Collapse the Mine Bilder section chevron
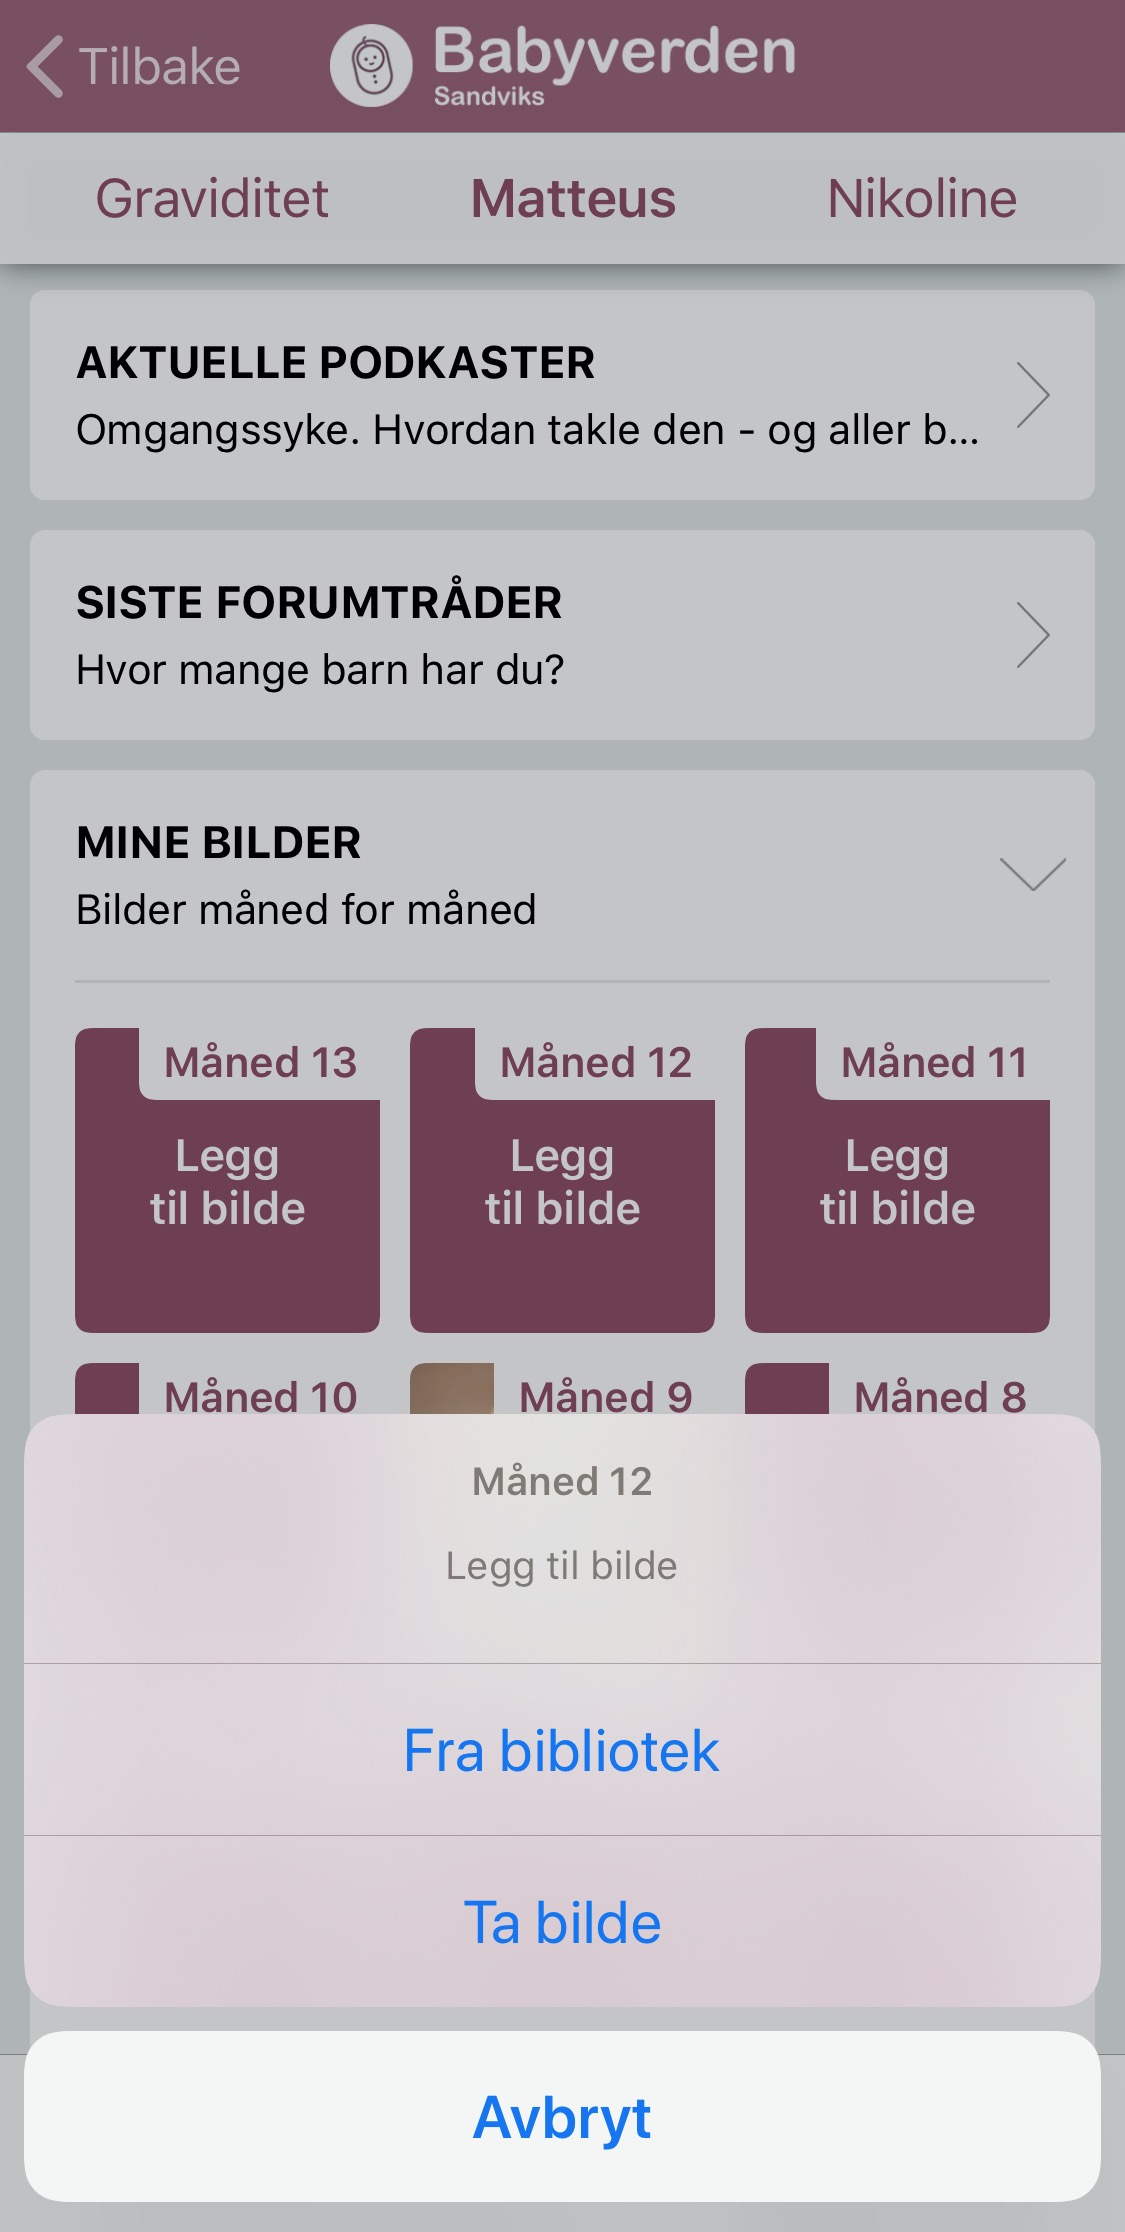Screen dimensions: 1125x2232 (1032, 874)
